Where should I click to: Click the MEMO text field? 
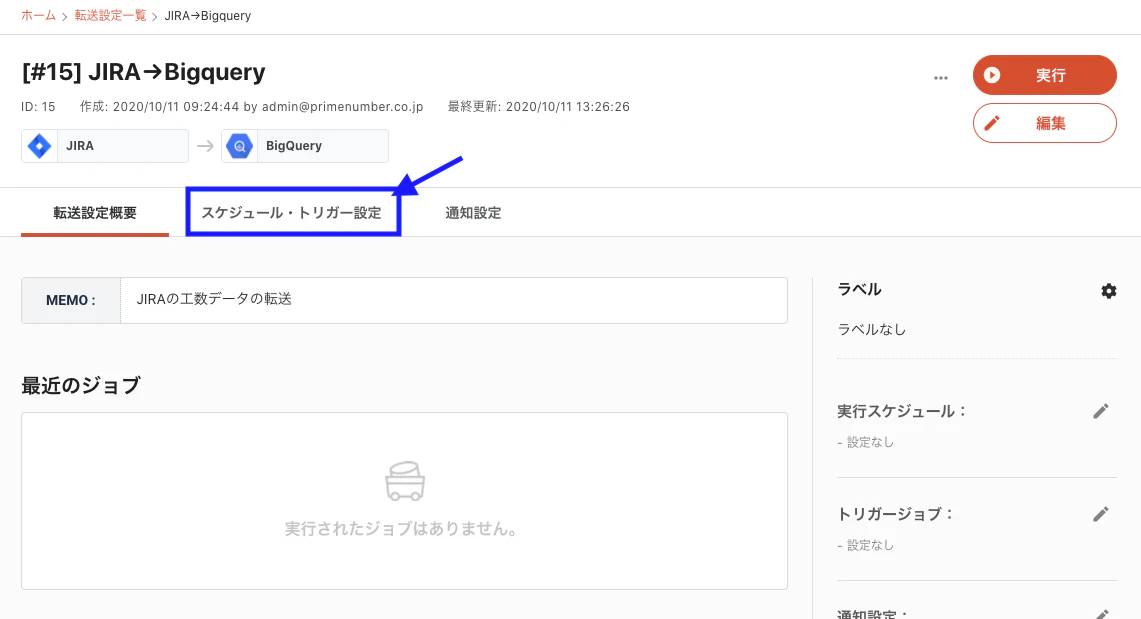(x=453, y=300)
